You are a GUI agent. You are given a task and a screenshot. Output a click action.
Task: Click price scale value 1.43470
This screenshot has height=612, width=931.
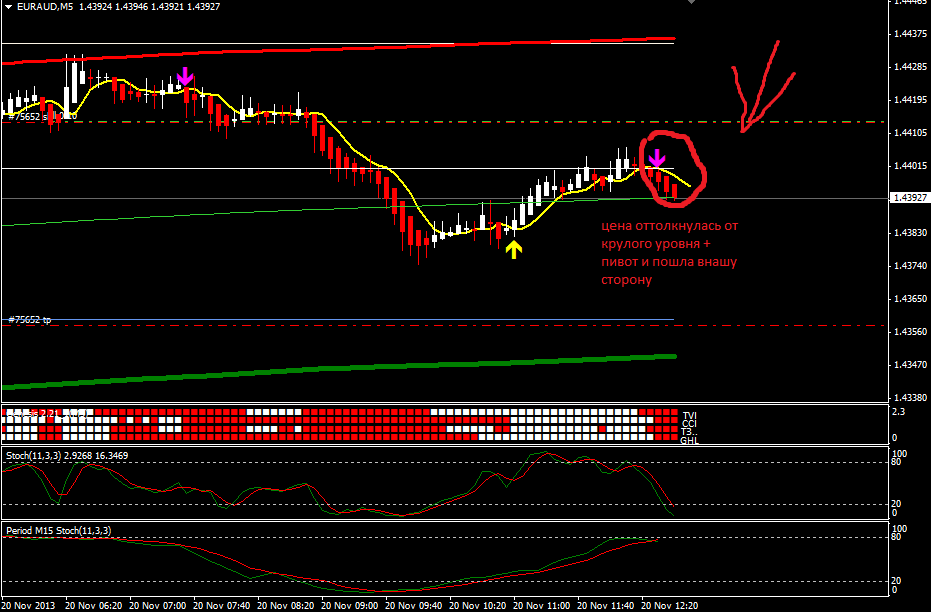[910, 364]
